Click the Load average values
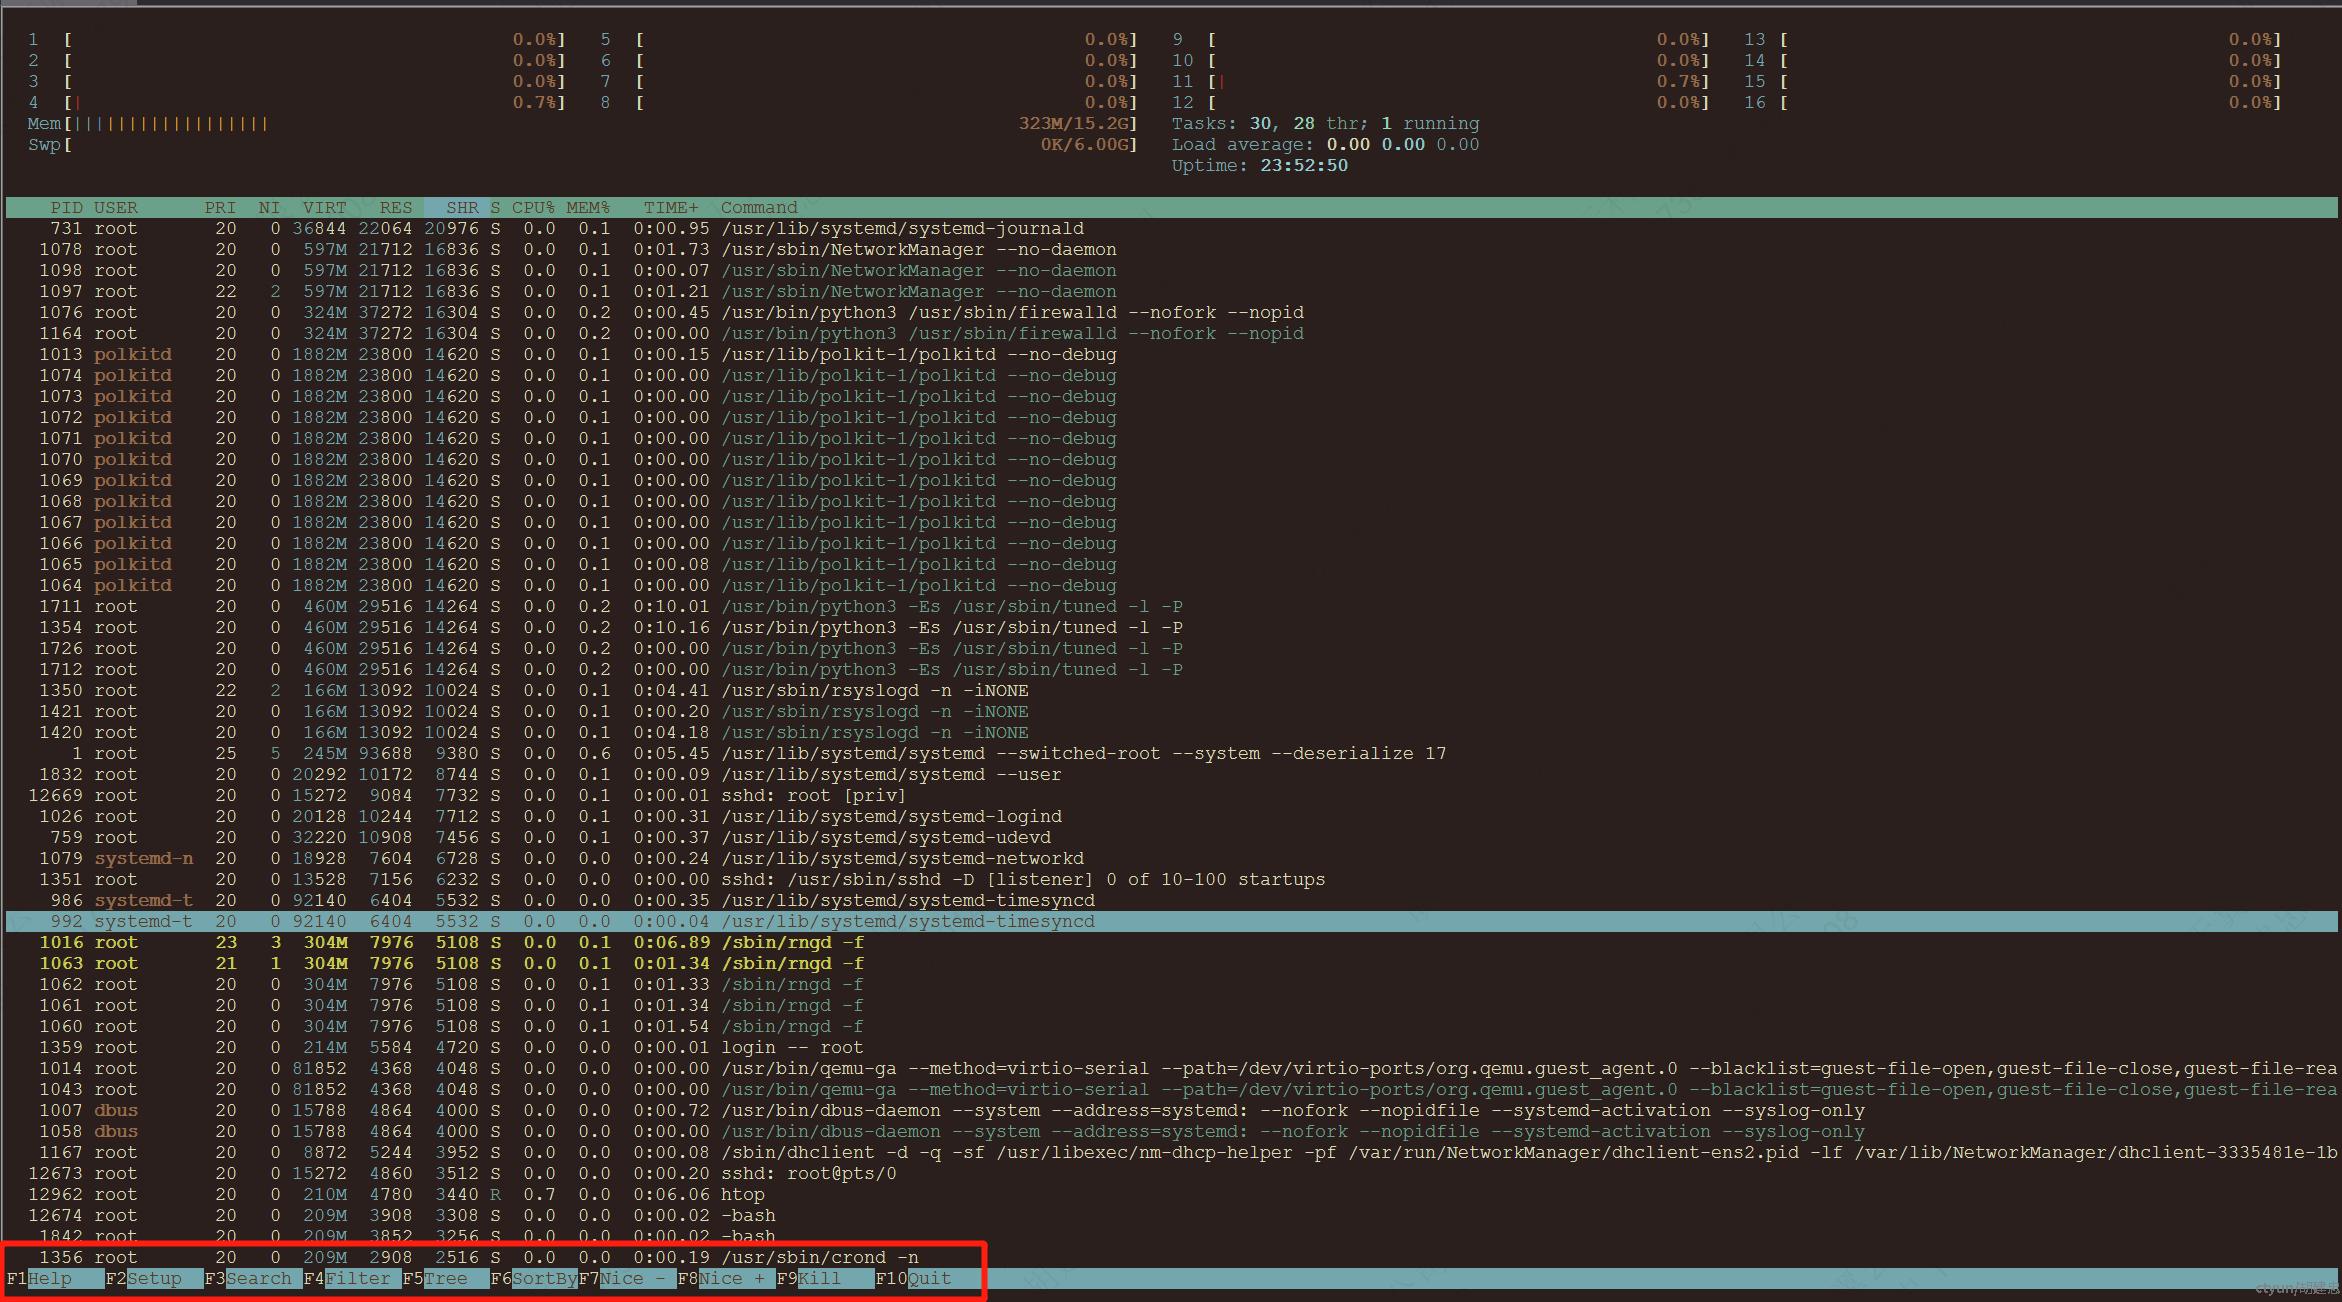Image resolution: width=2342 pixels, height=1302 pixels. (1402, 145)
